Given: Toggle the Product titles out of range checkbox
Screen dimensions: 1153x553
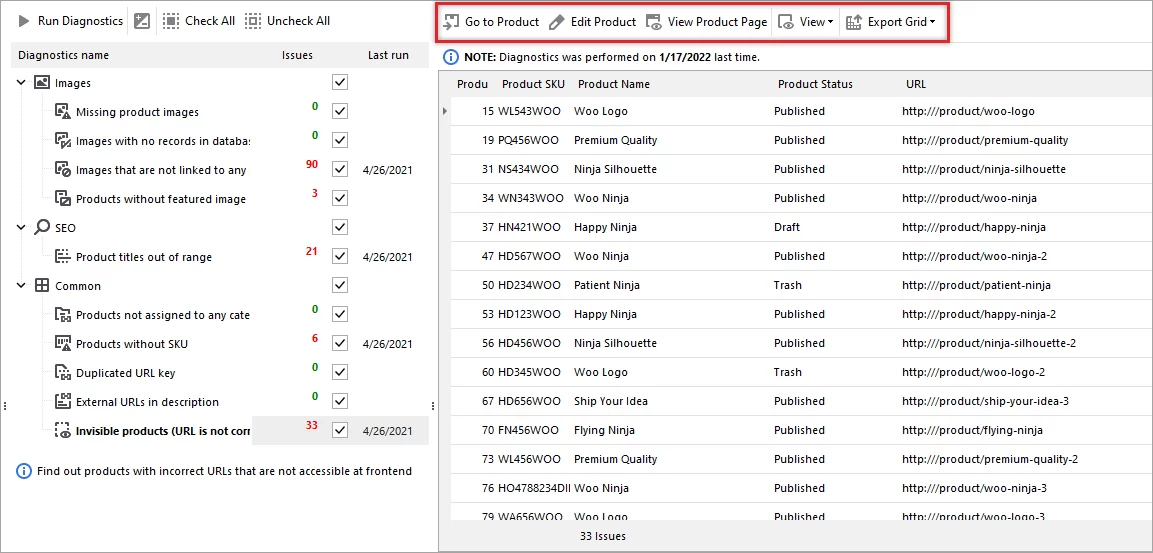Looking at the screenshot, I should click(x=340, y=256).
